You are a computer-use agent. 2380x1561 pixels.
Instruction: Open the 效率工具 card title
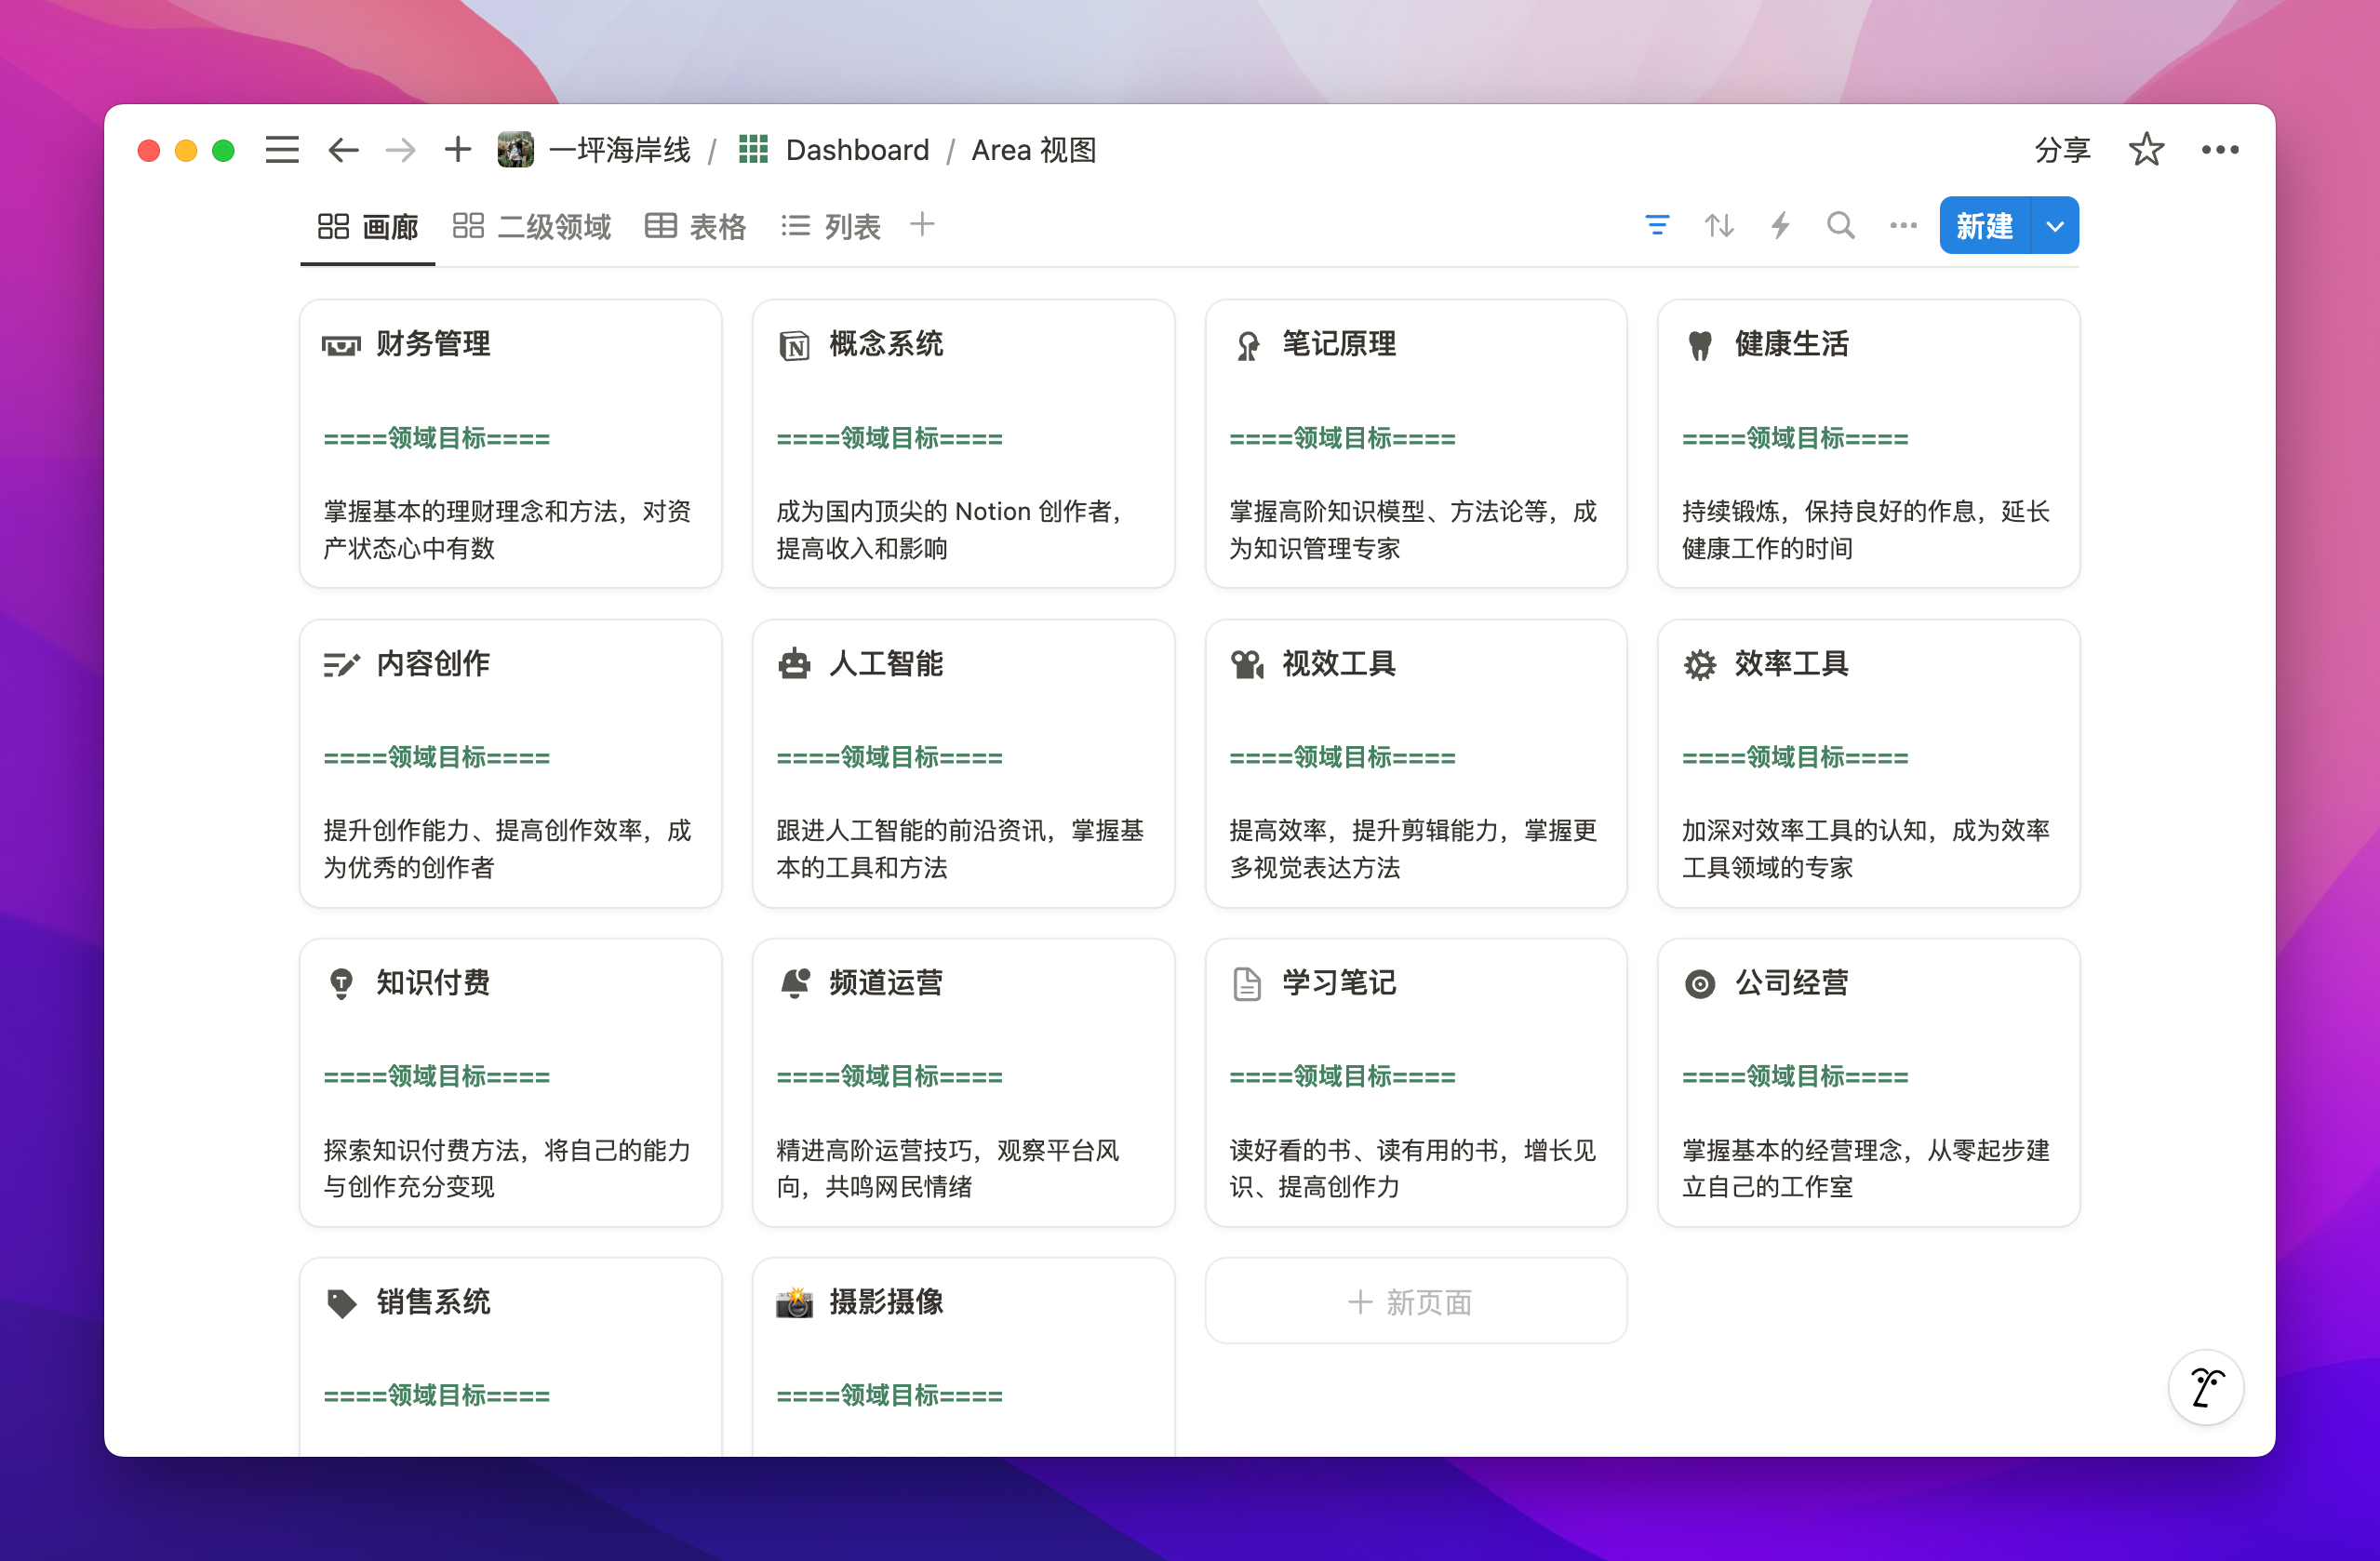pos(1792,664)
